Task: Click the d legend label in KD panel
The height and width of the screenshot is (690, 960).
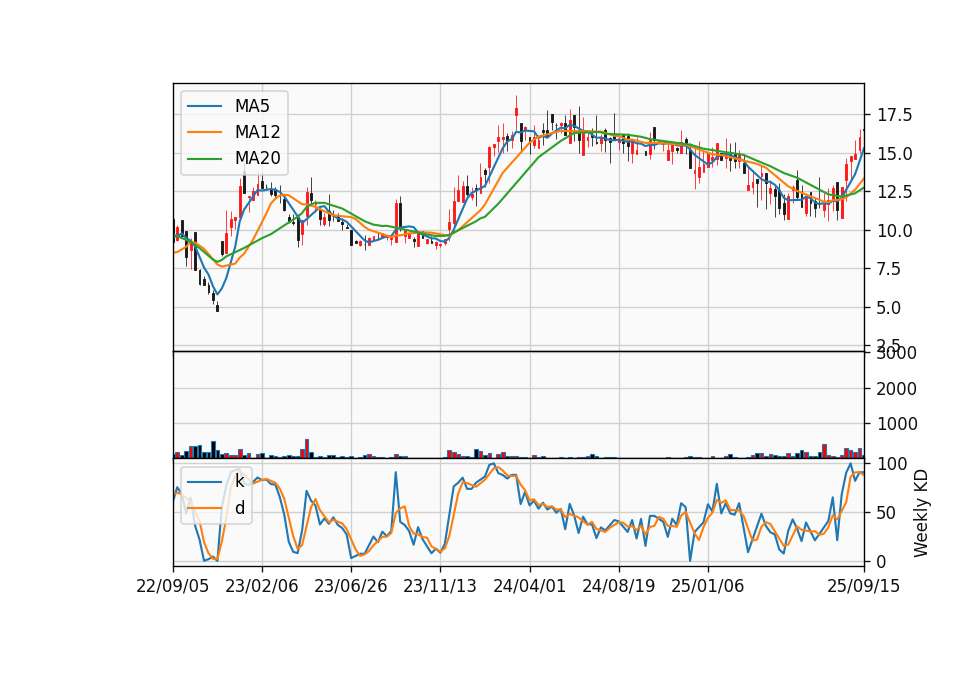Action: coord(240,508)
